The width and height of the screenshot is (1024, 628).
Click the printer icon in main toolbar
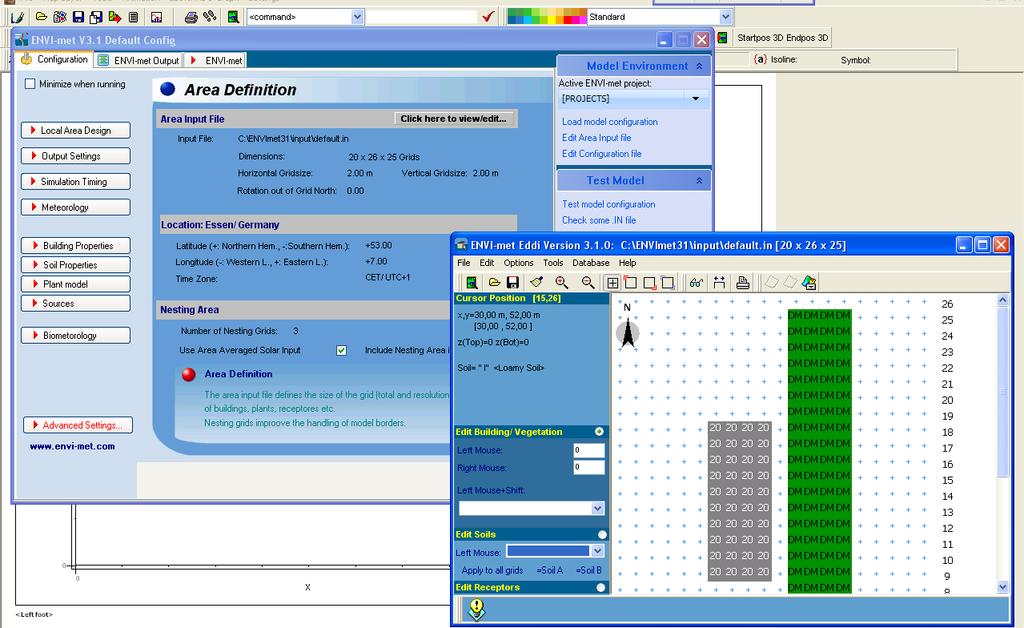tap(191, 17)
